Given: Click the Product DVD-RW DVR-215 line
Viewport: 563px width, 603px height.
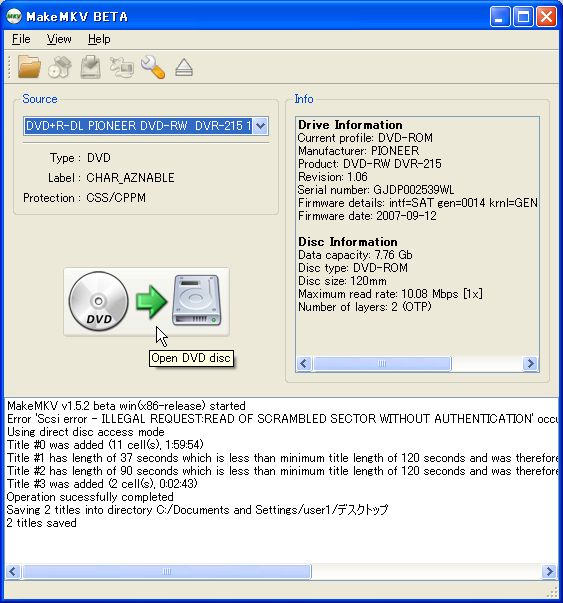Looking at the screenshot, I should tap(370, 164).
